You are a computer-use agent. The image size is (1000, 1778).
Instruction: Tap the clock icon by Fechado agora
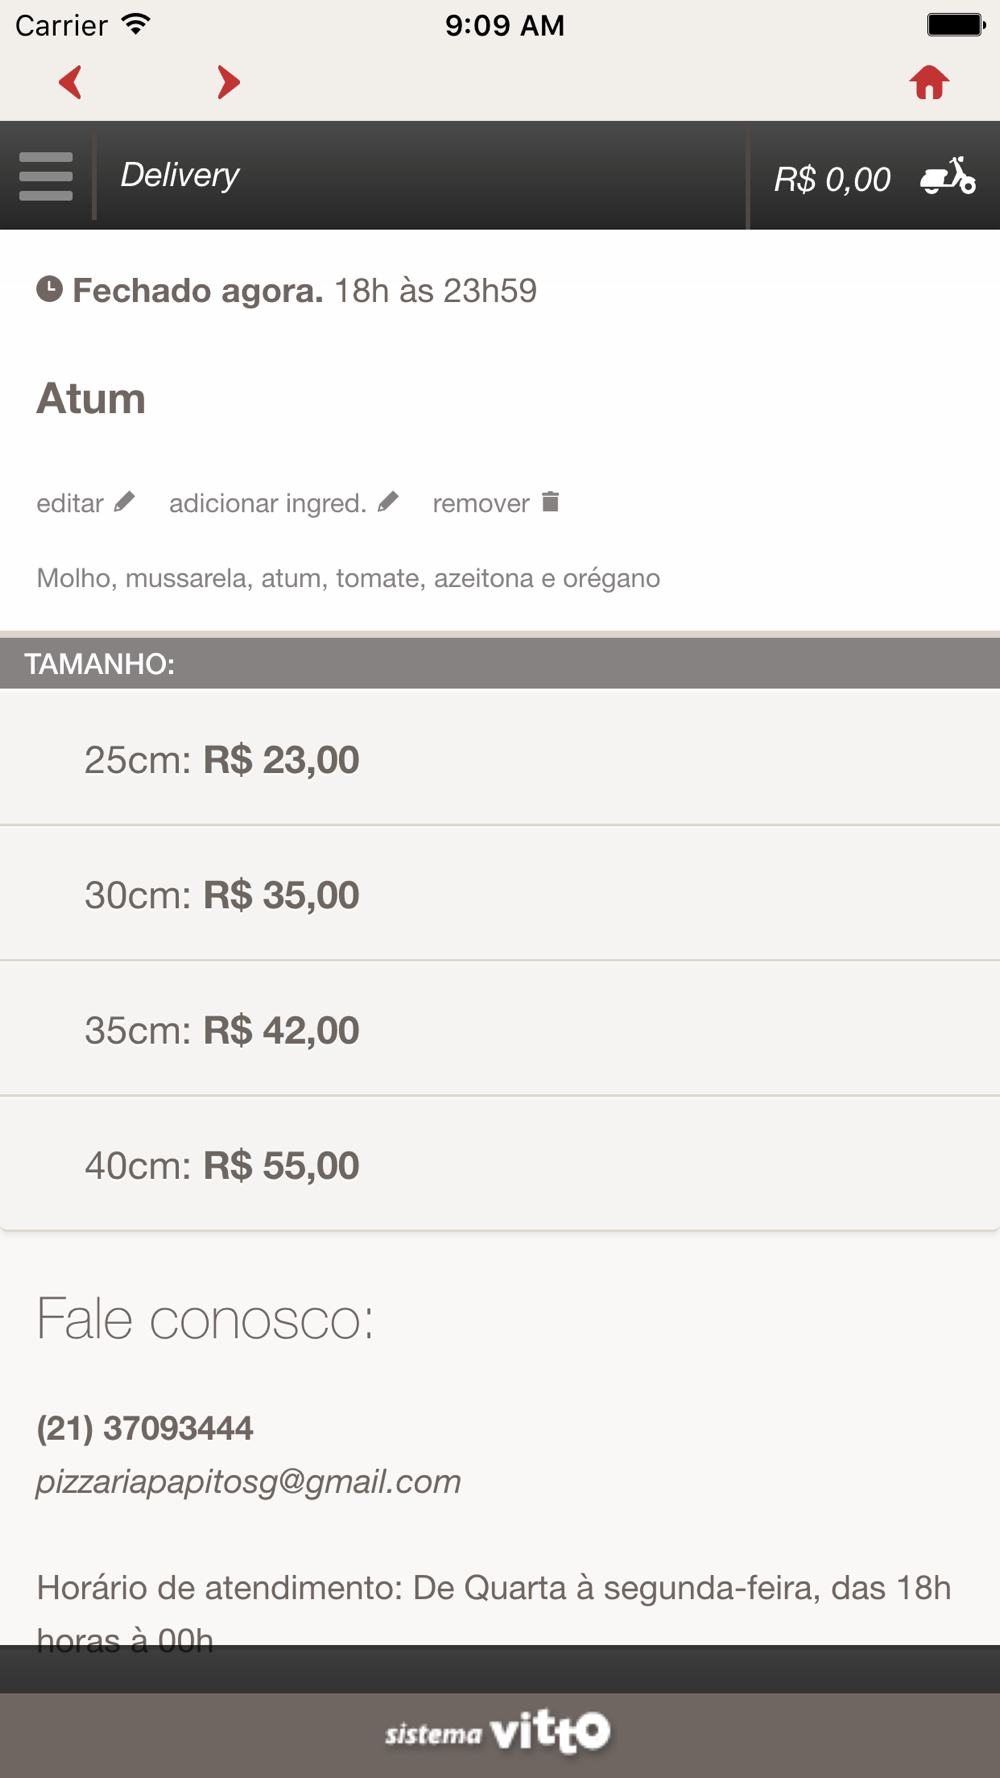coord(49,290)
